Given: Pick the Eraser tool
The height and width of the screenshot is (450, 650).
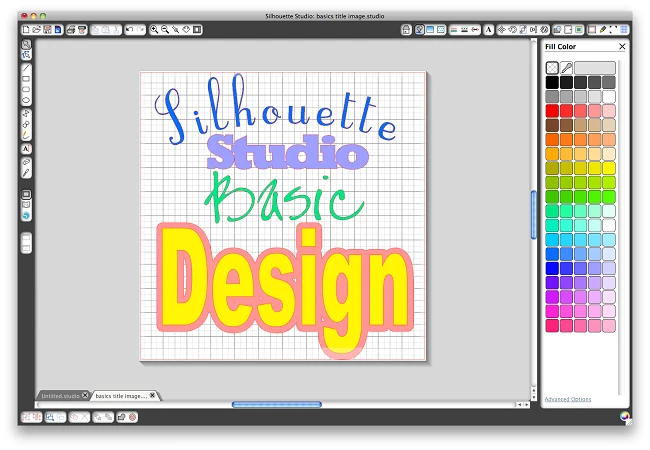Looking at the screenshot, I should click(26, 161).
